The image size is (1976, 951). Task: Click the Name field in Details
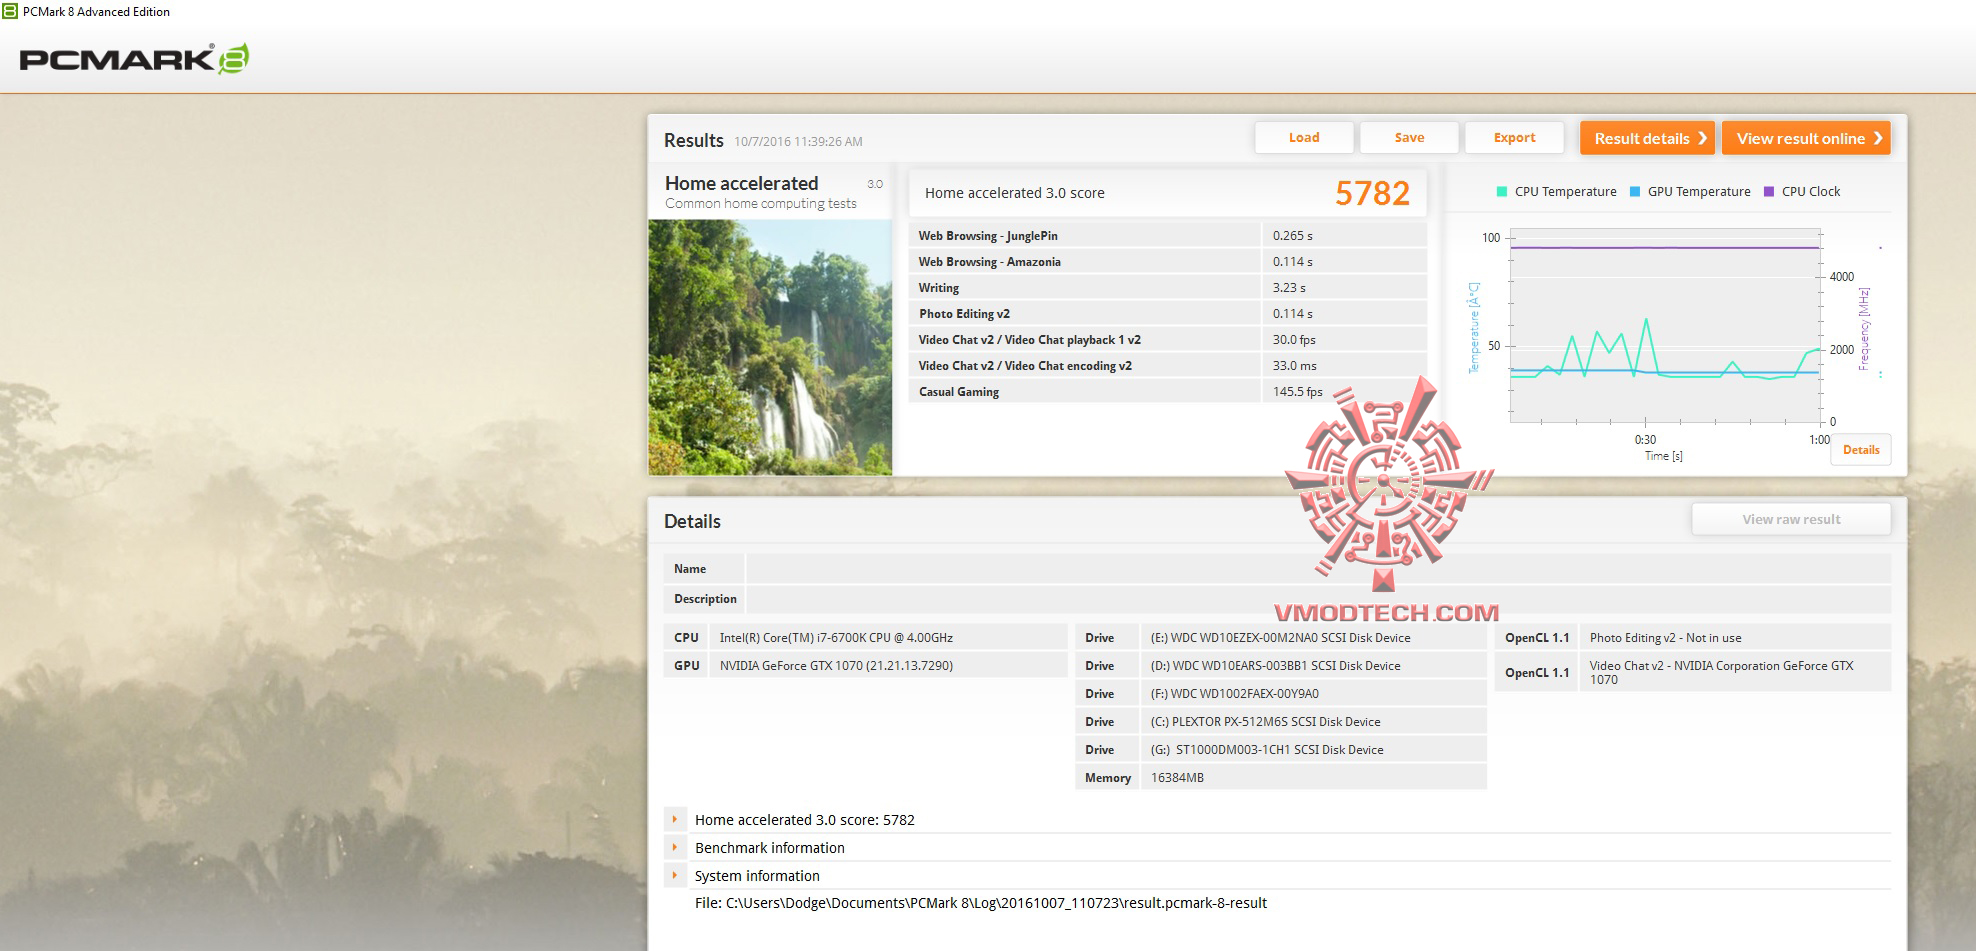[x=1318, y=569]
